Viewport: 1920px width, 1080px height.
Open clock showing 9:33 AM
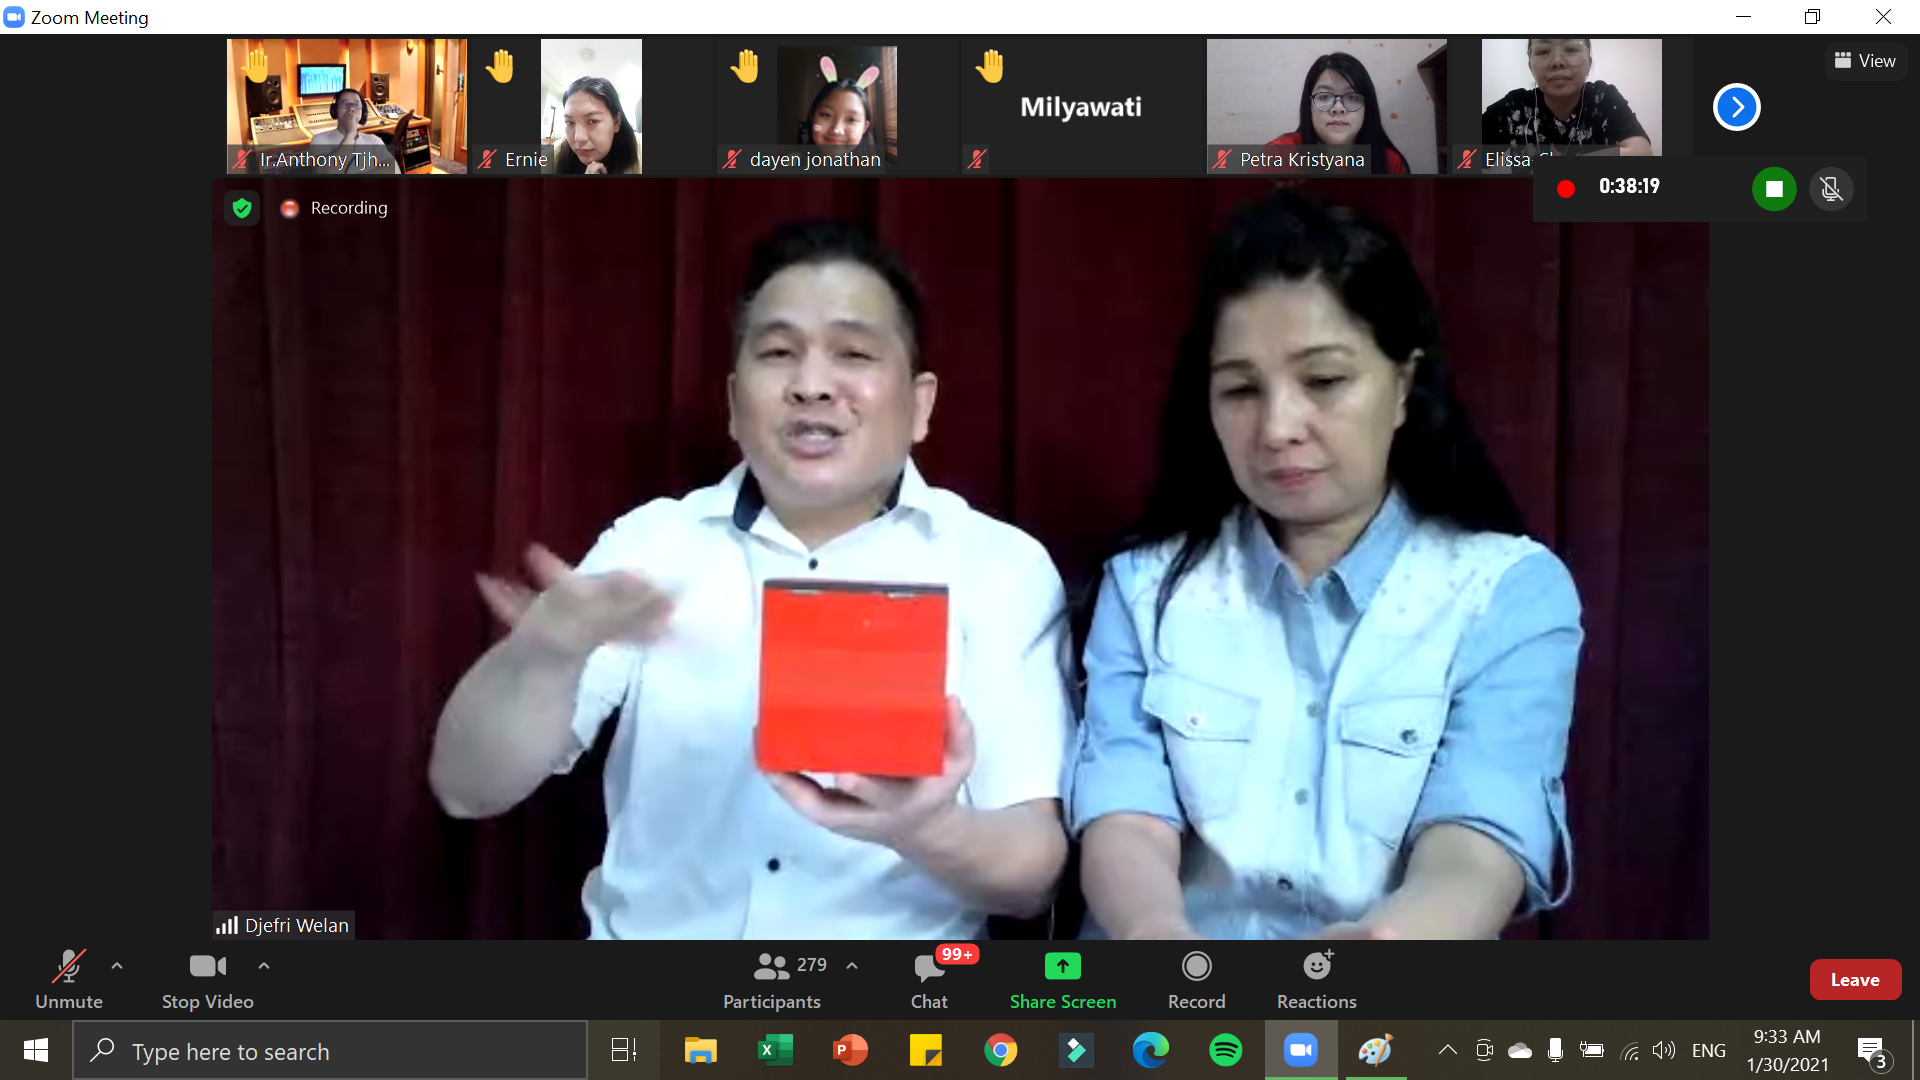click(x=1787, y=1051)
